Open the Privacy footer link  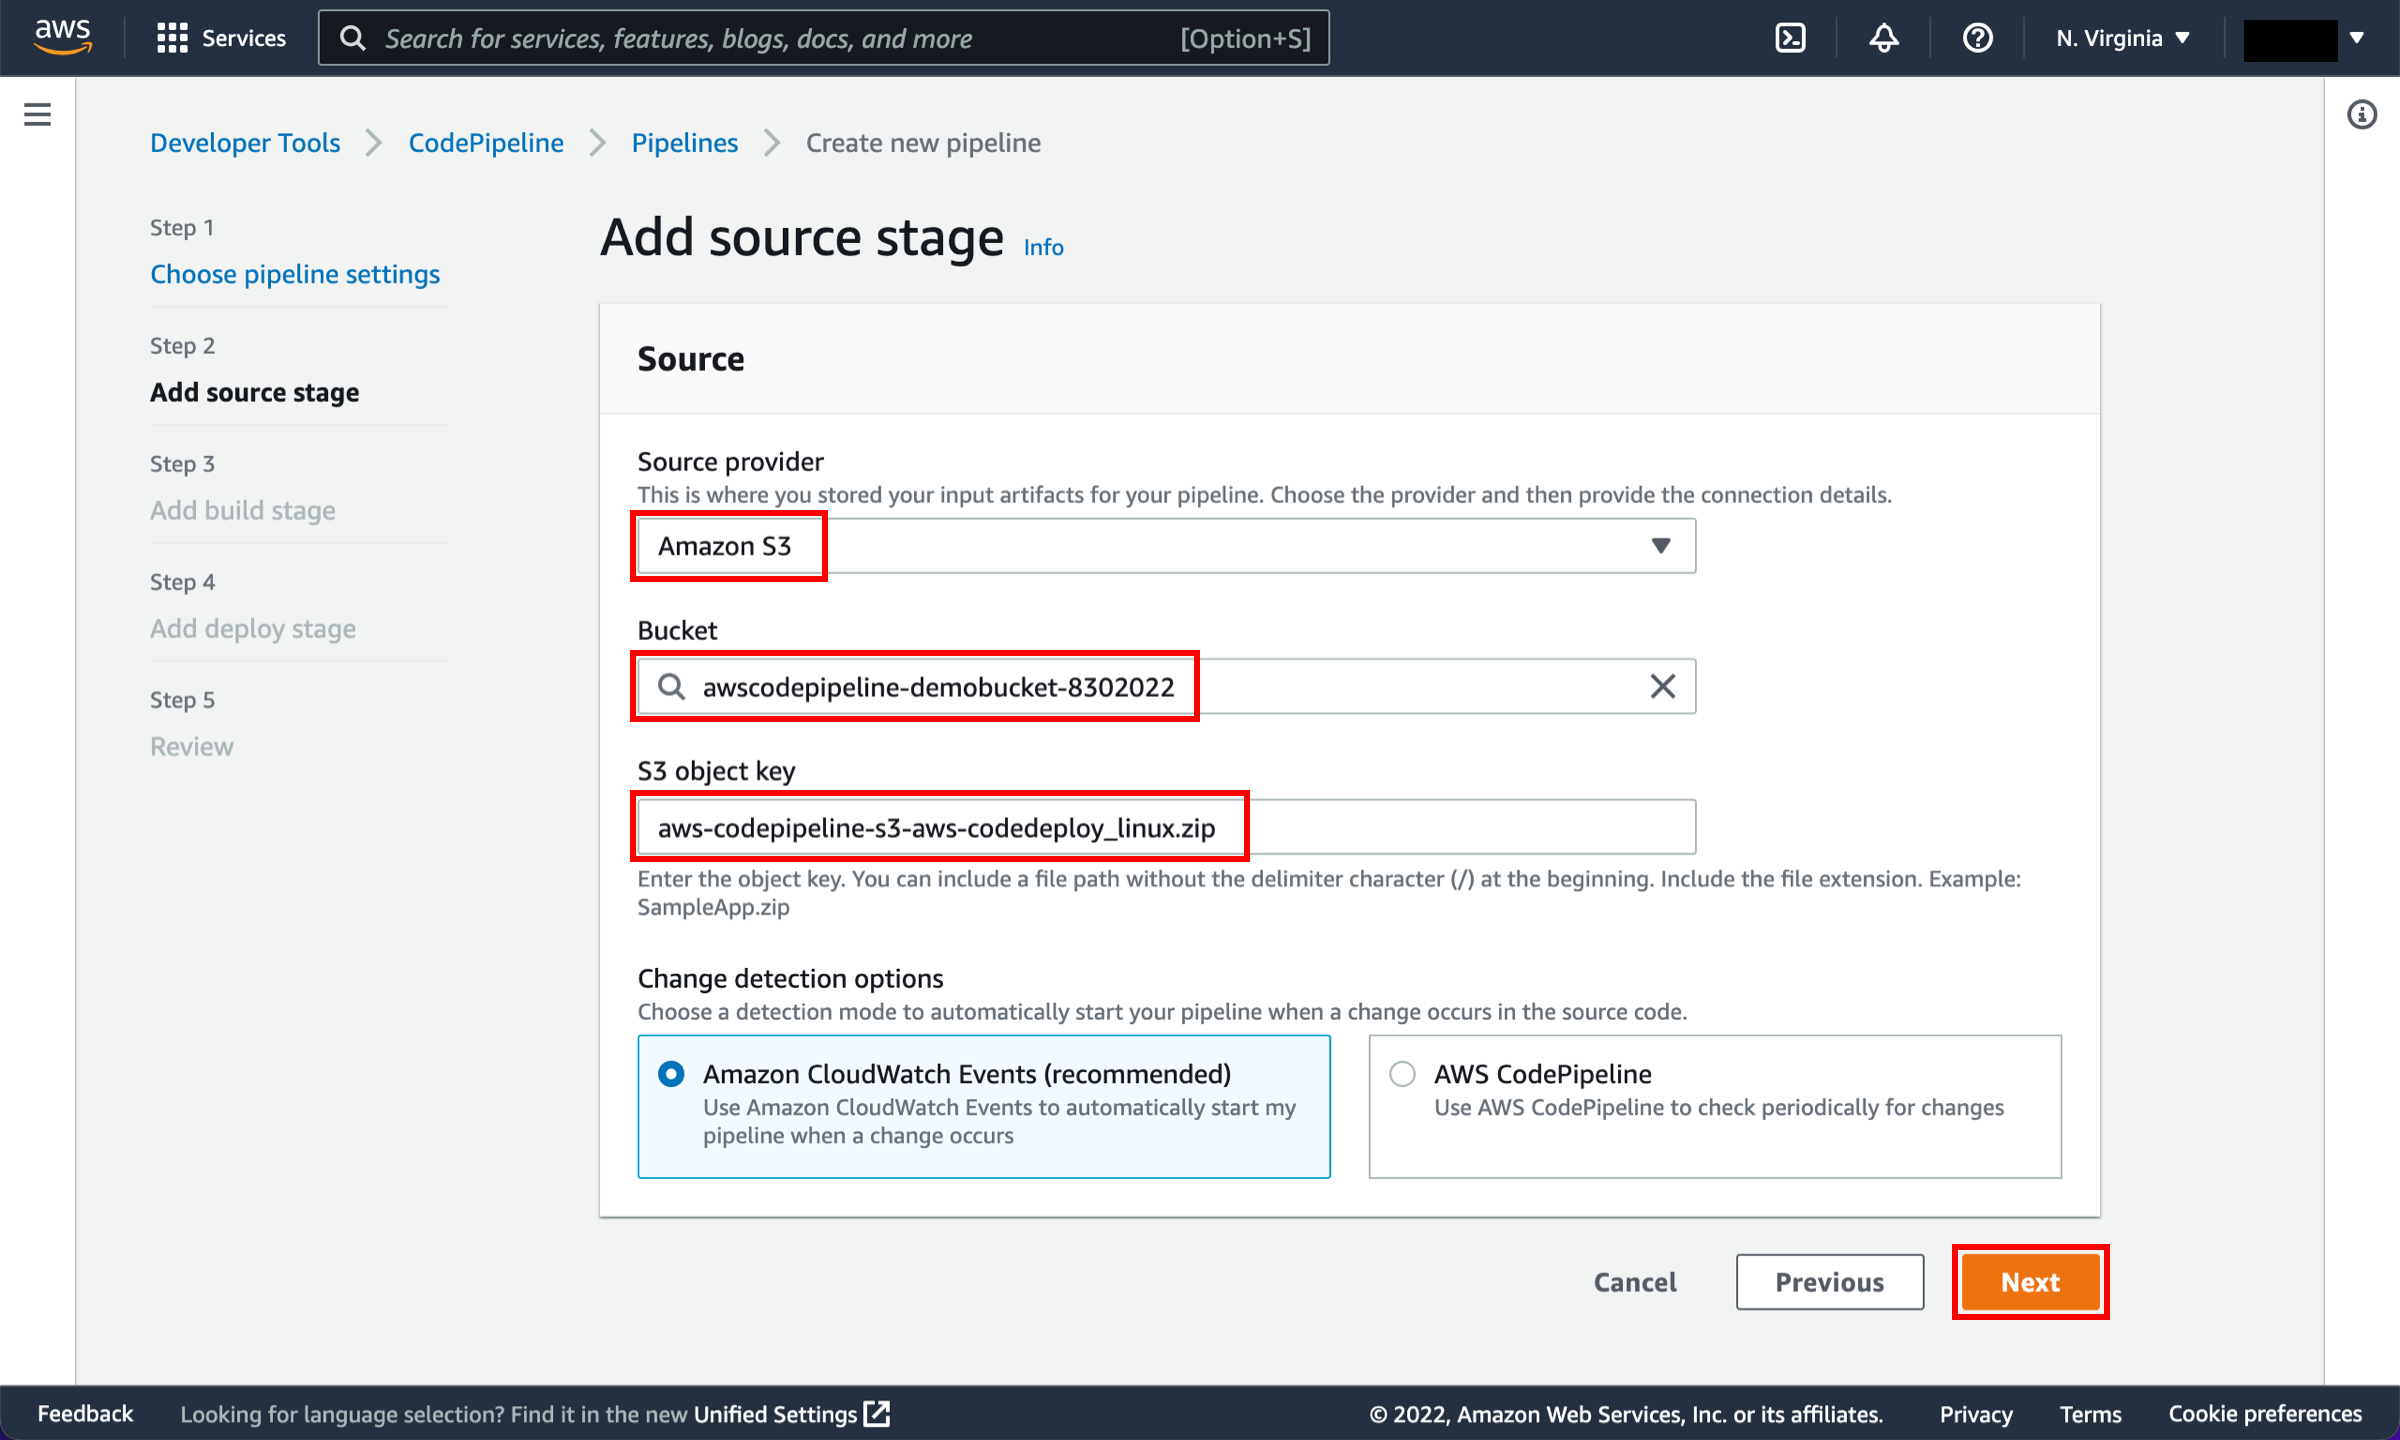click(x=1975, y=1414)
